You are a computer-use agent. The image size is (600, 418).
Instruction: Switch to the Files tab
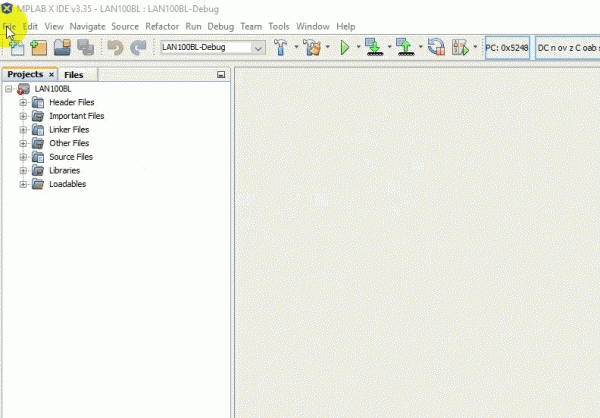(x=73, y=75)
